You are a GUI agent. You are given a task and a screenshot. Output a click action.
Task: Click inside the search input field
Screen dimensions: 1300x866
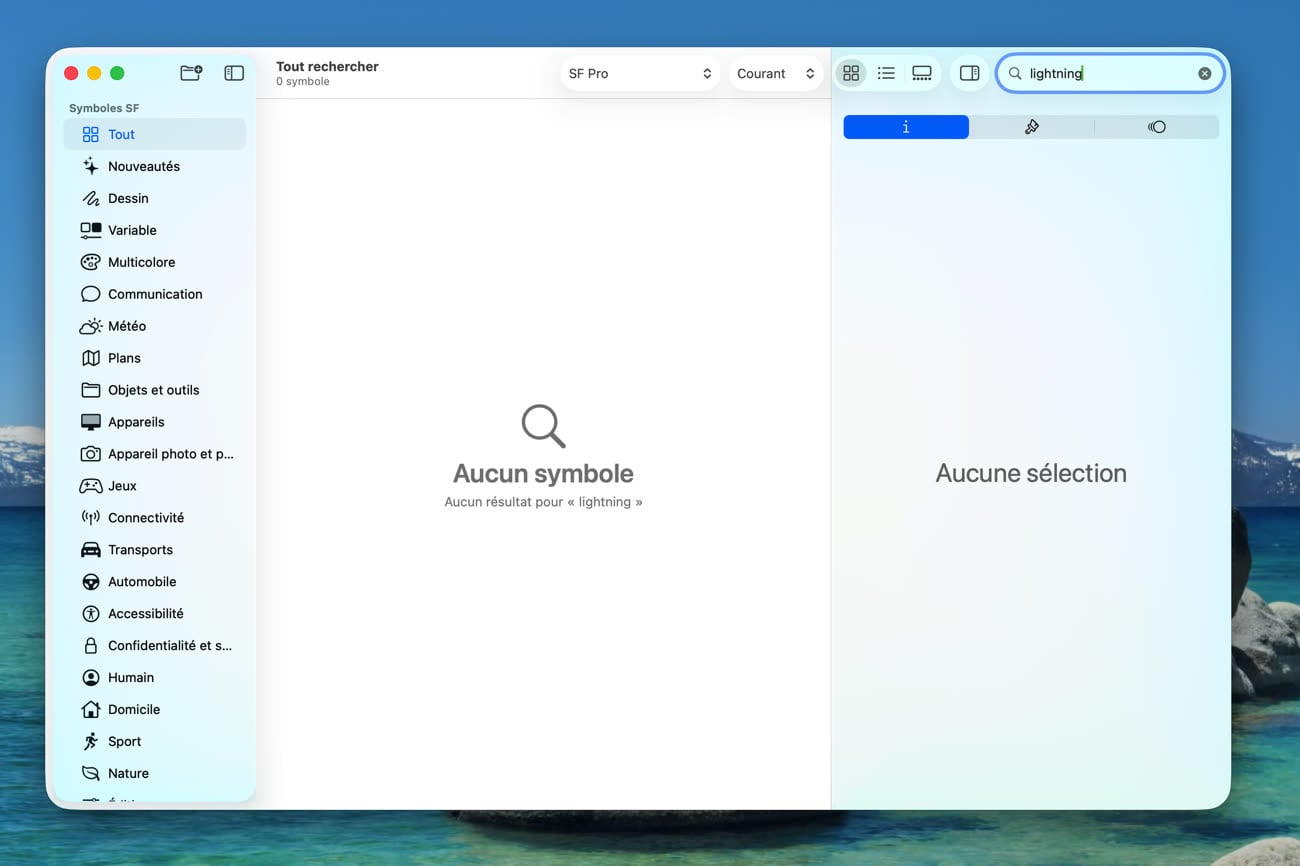(x=1100, y=72)
